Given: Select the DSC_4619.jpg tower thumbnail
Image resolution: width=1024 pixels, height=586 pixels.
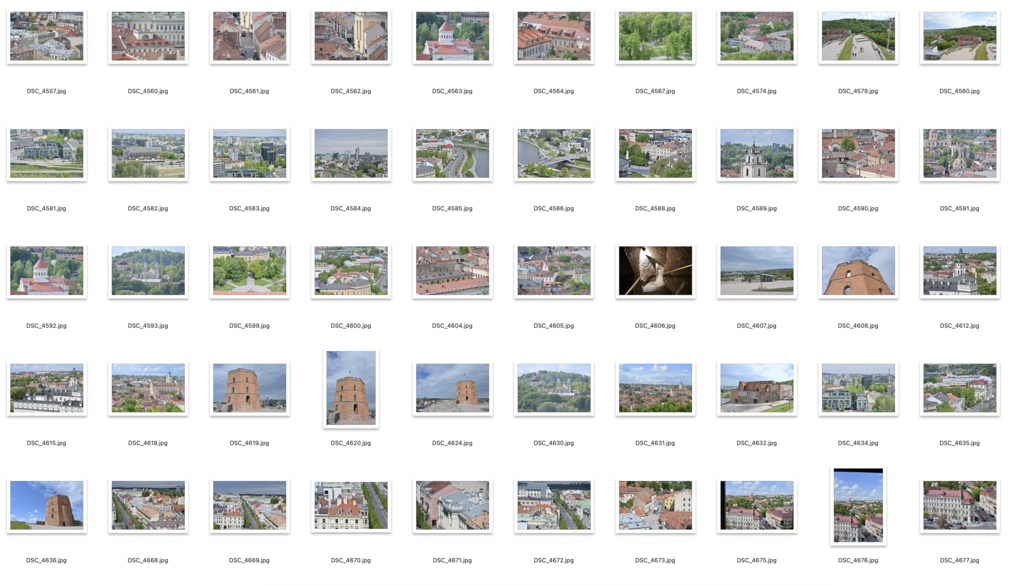Looking at the screenshot, I should pyautogui.click(x=249, y=388).
